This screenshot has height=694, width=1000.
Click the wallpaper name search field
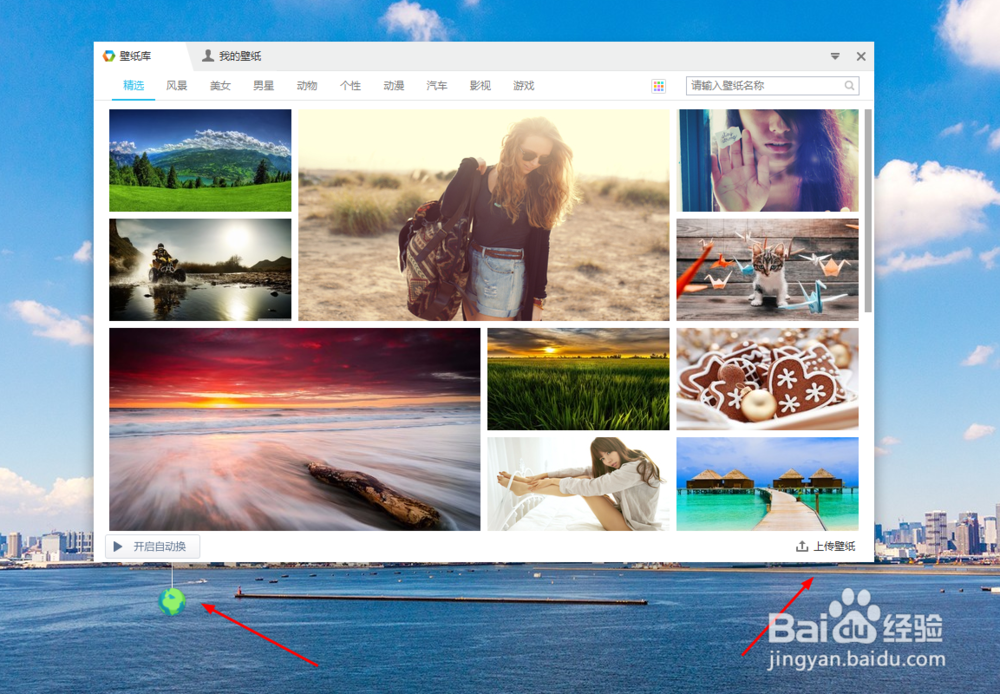tap(772, 85)
